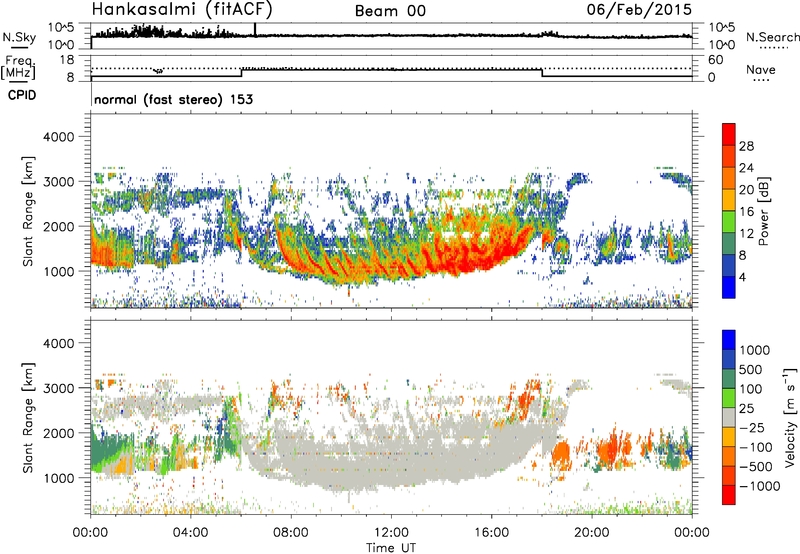800x554 pixels.
Task: Click the red segment of power colorbar
Action: pos(729,135)
